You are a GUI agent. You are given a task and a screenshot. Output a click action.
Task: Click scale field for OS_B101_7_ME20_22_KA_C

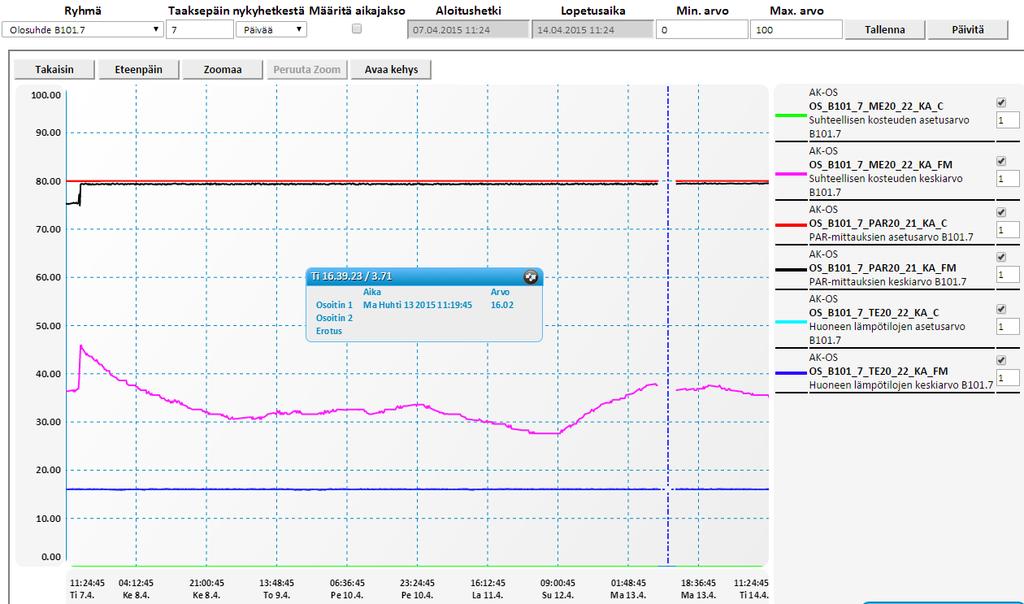click(1007, 119)
